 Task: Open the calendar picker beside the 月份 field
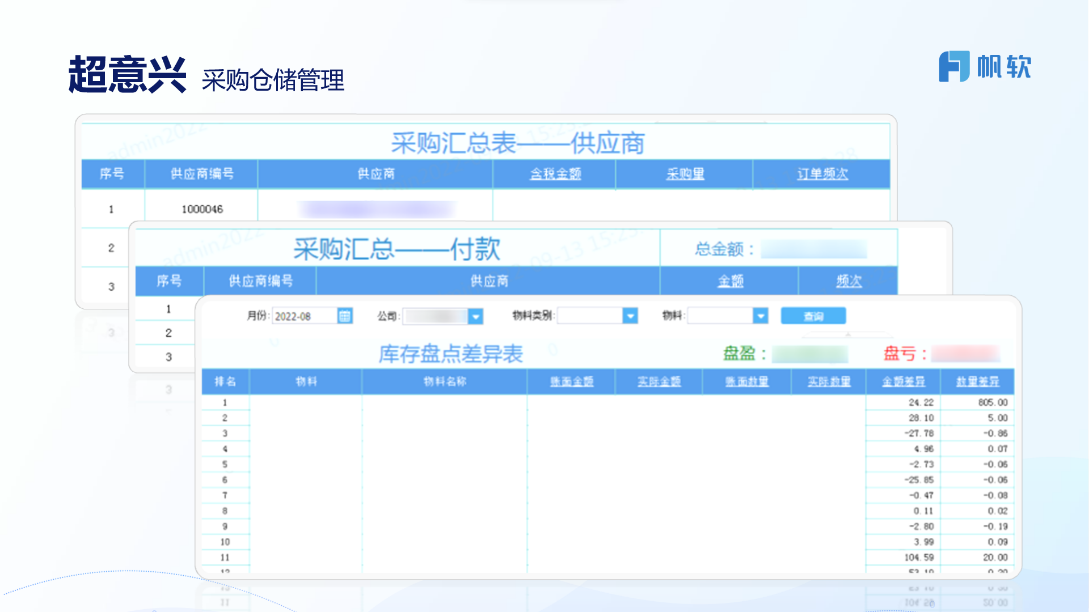344,316
